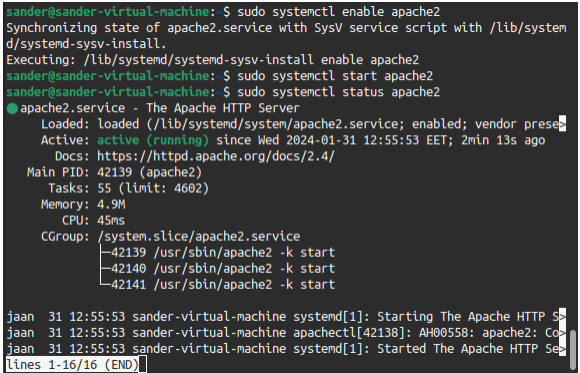The image size is (580, 373).
Task: Click the truncation marker on the Starting Apache line
Action: click(562, 317)
